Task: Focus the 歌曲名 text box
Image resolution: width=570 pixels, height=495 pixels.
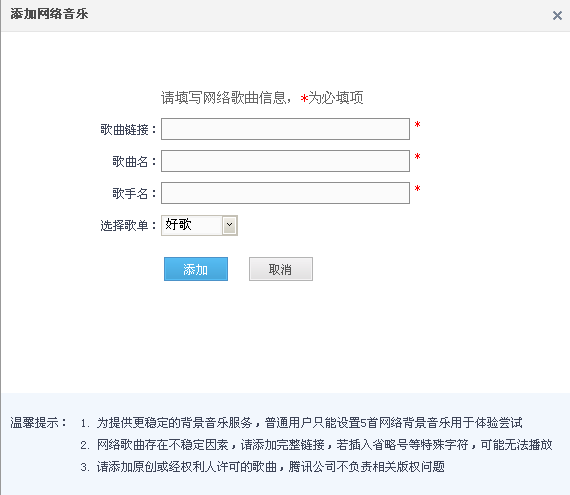Action: pyautogui.click(x=285, y=161)
